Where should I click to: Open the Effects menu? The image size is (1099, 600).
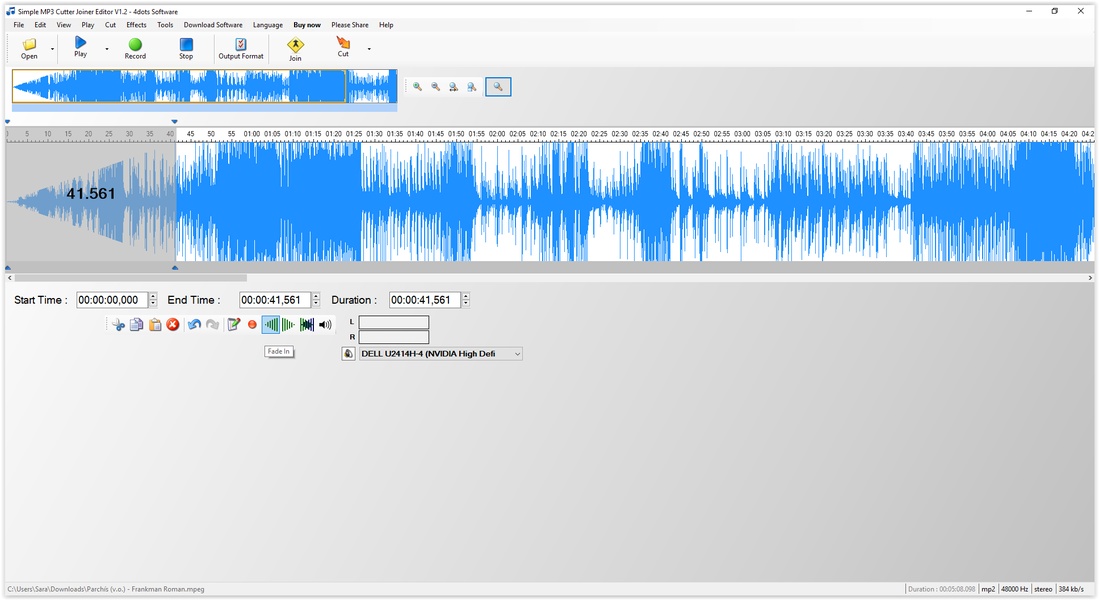click(x=136, y=25)
